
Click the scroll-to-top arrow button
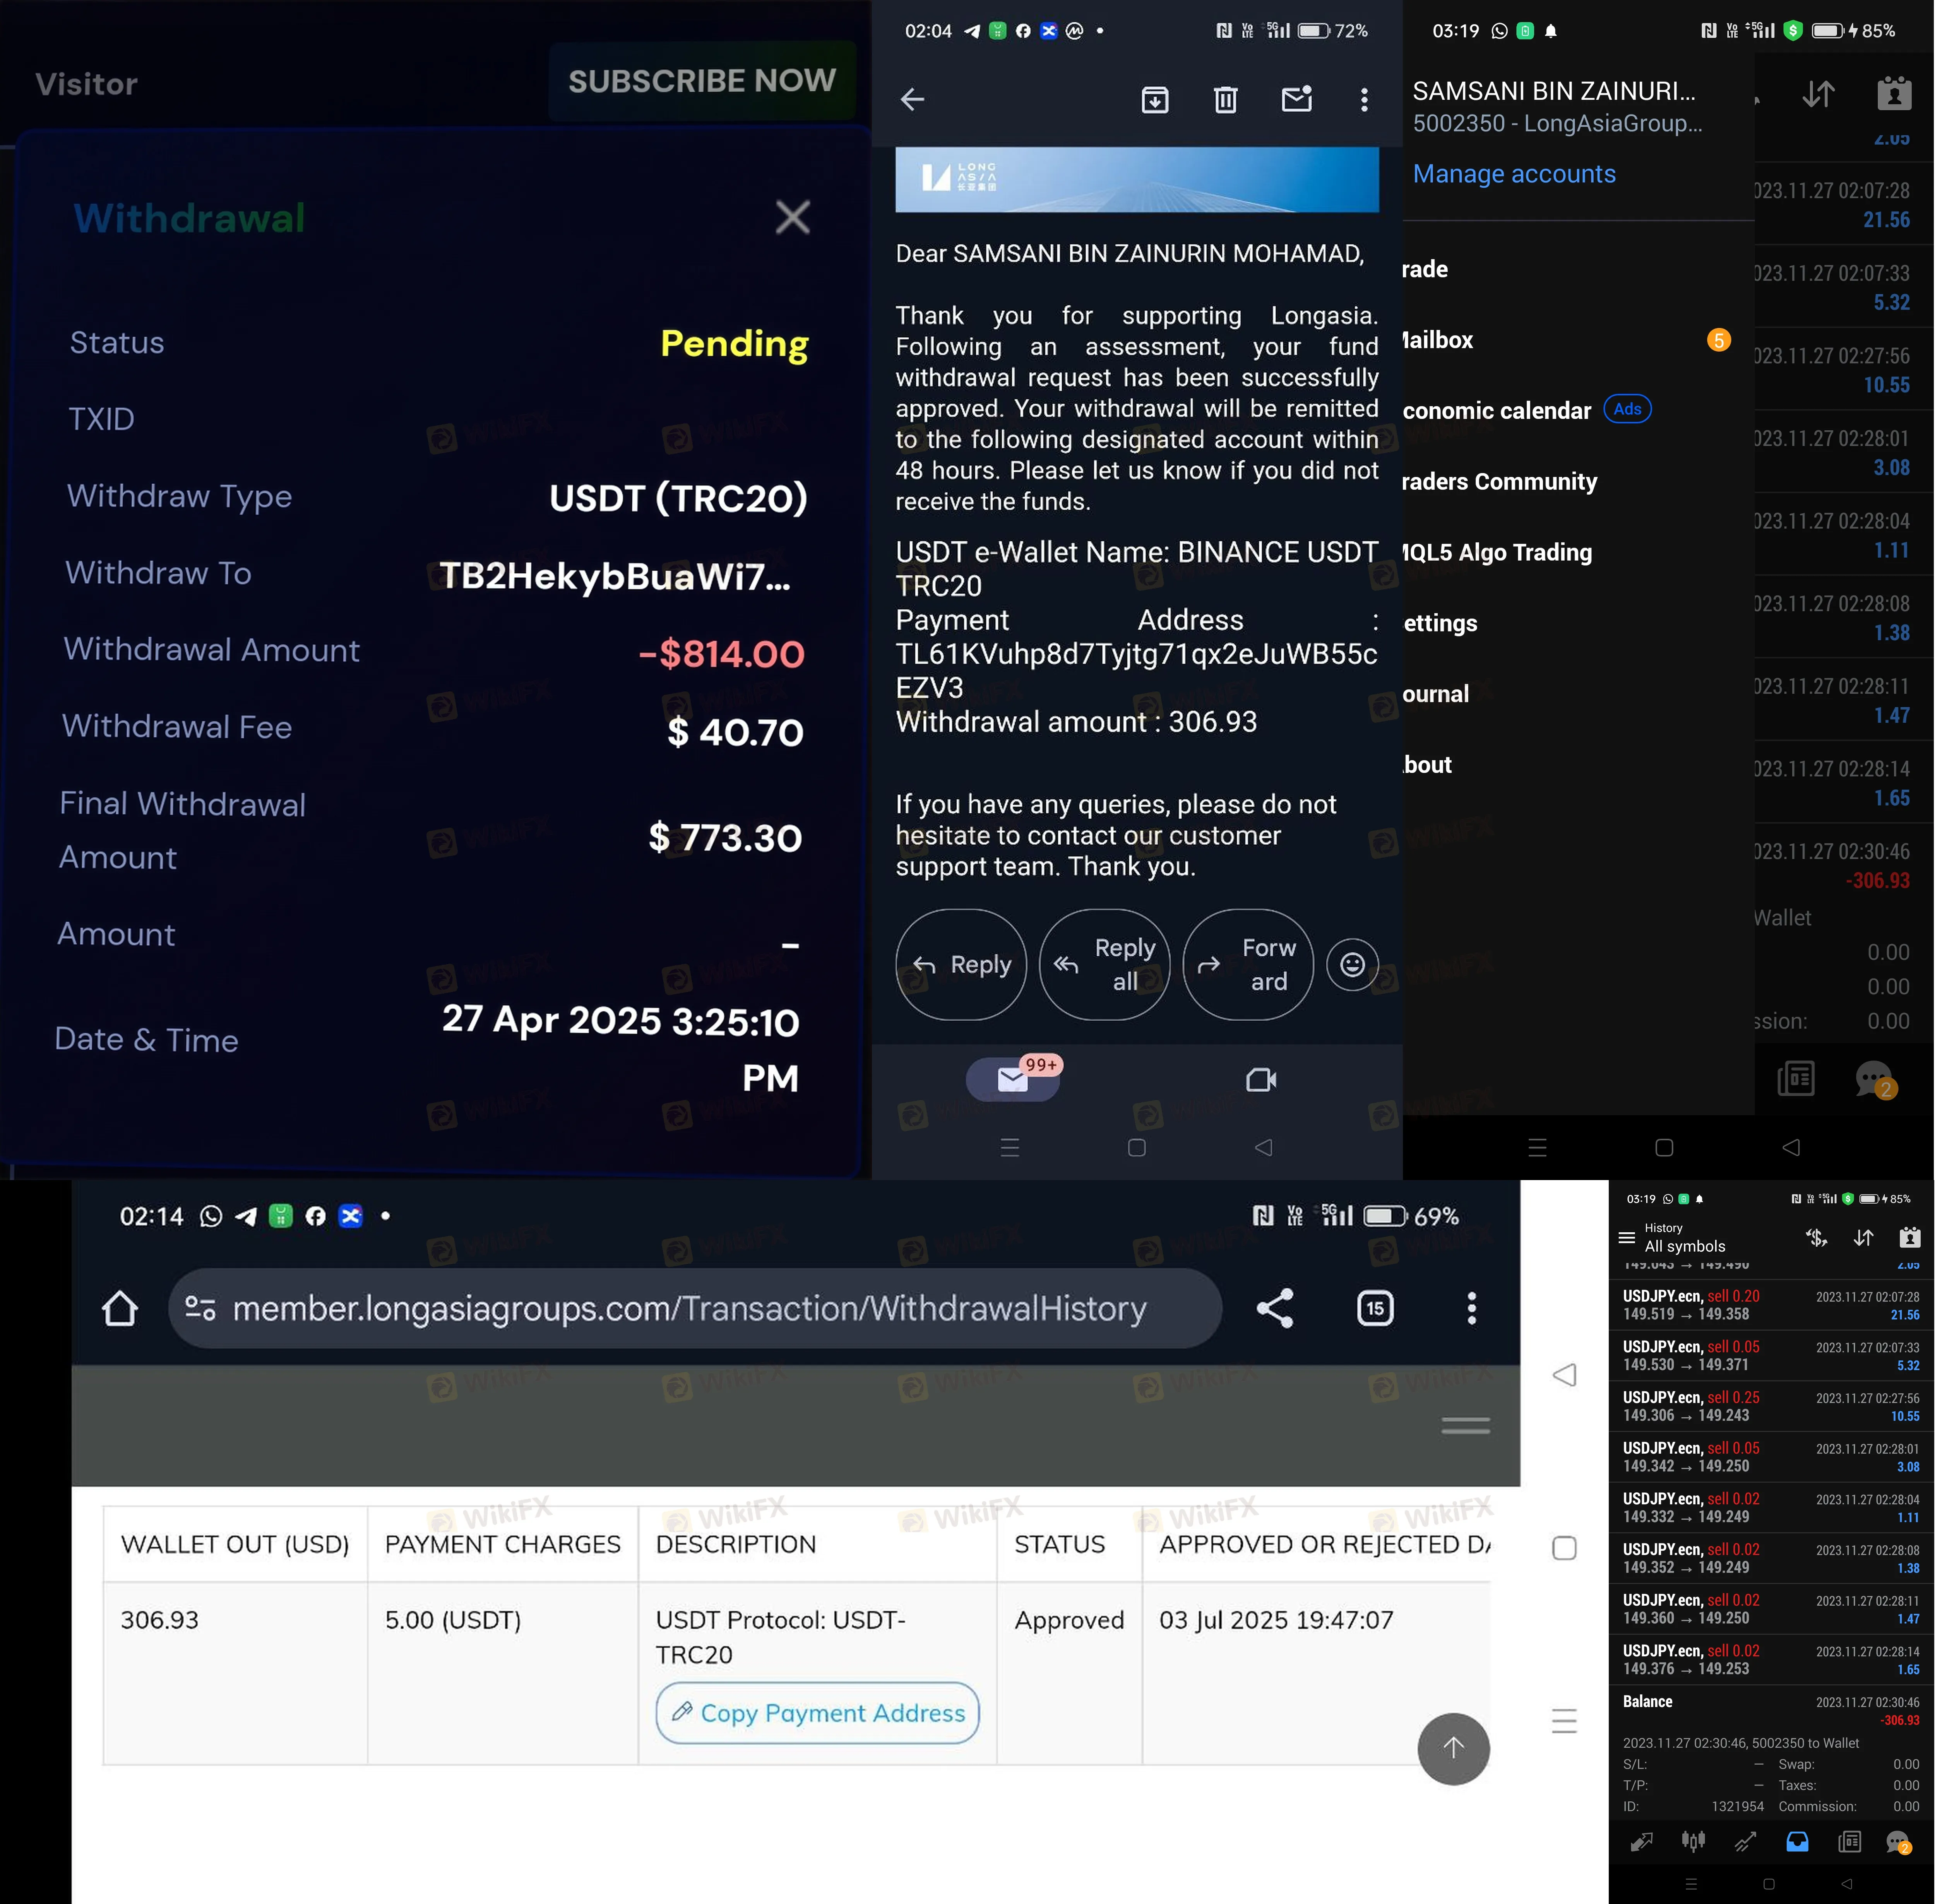coord(1453,1748)
